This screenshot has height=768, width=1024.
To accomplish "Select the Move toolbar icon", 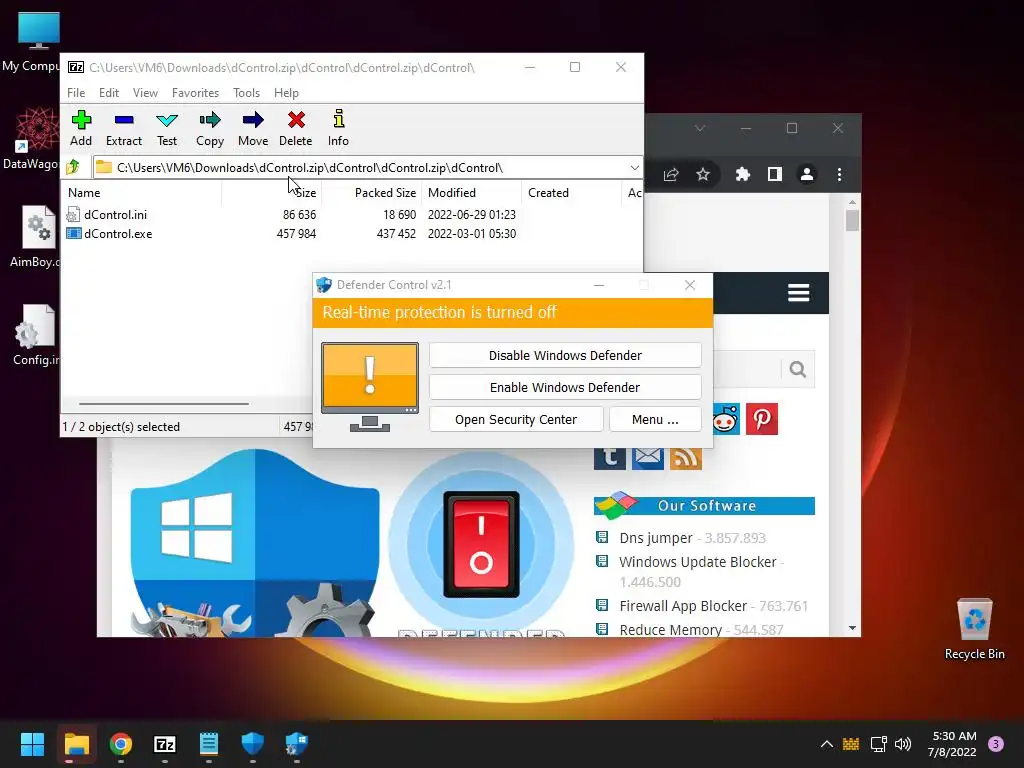I will pos(253,128).
